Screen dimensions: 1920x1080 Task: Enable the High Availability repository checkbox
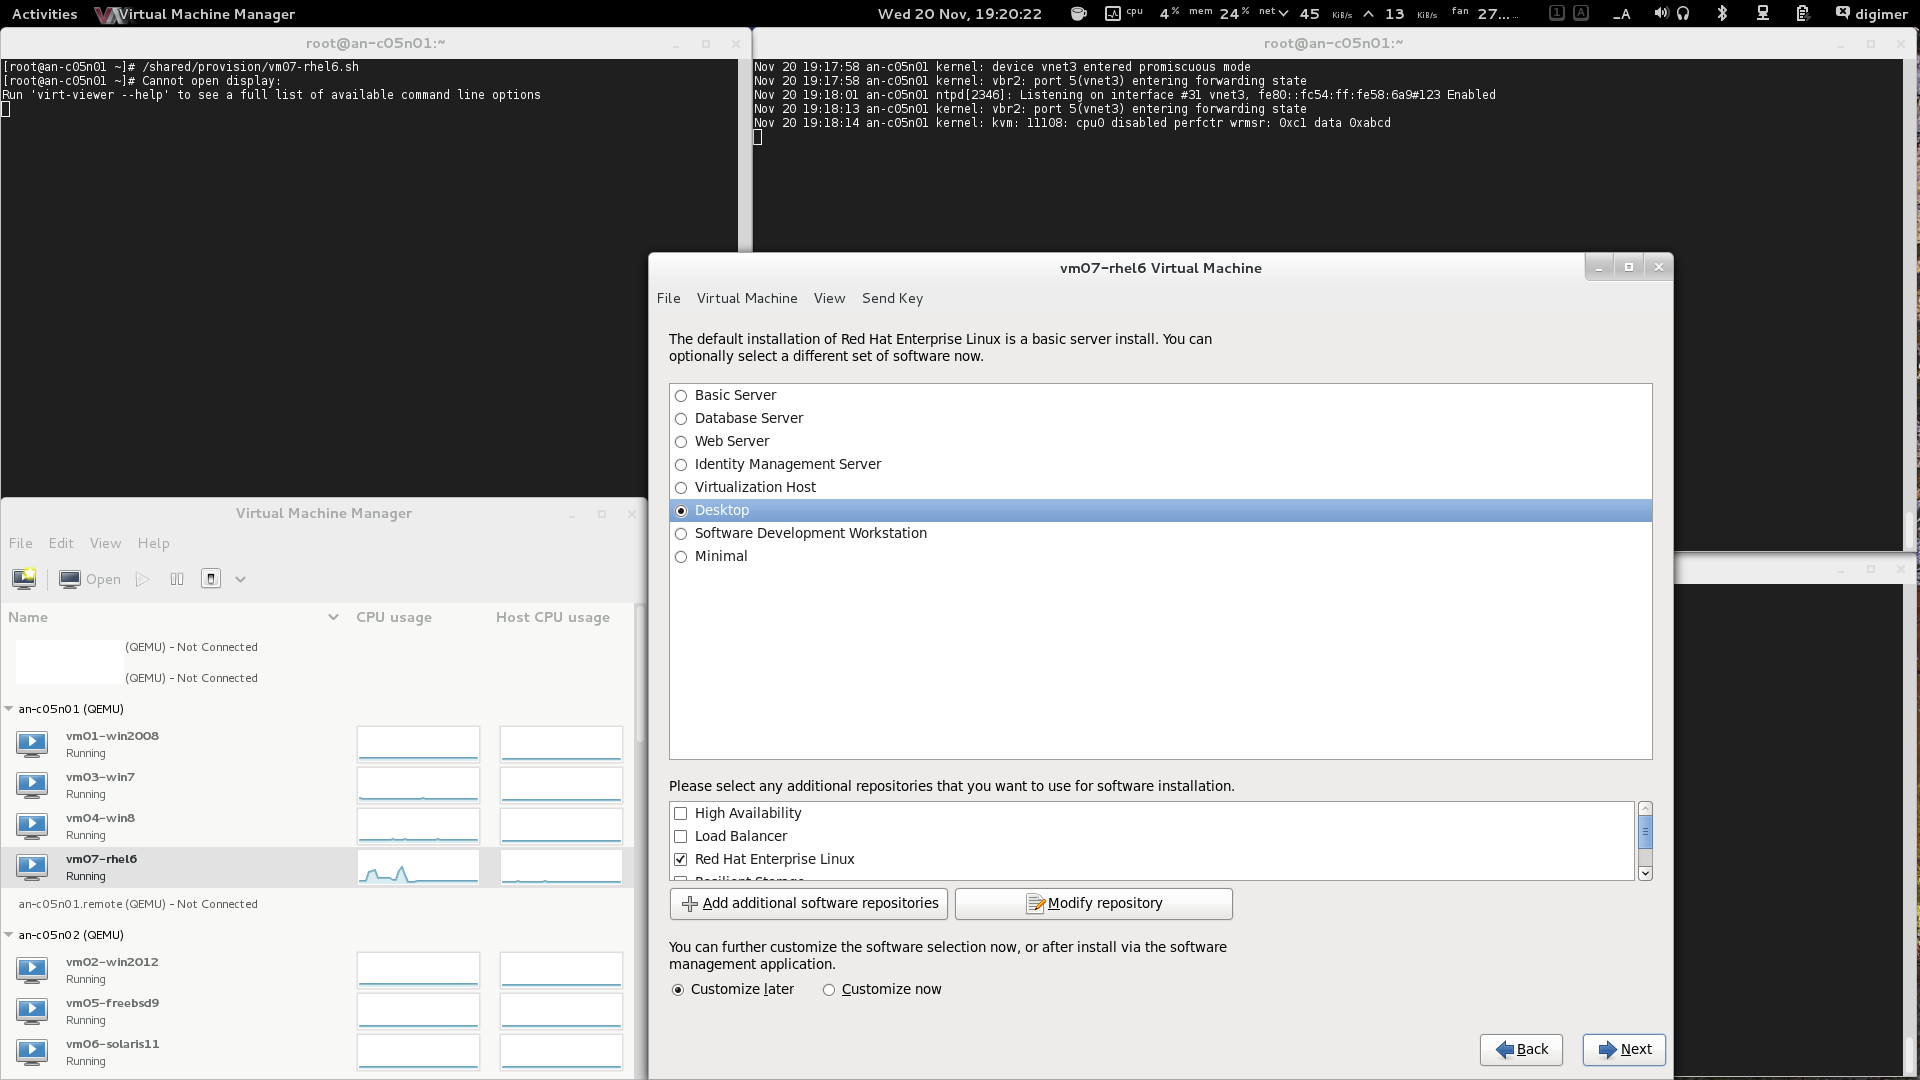click(x=681, y=814)
